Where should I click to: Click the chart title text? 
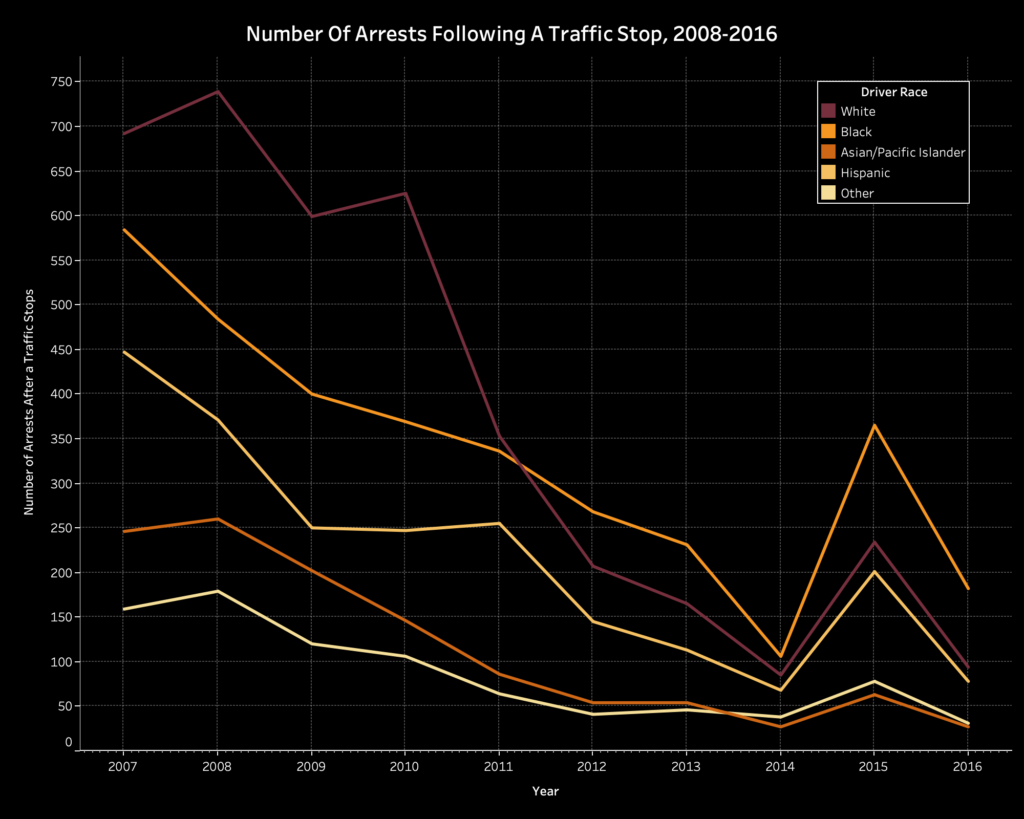(511, 34)
